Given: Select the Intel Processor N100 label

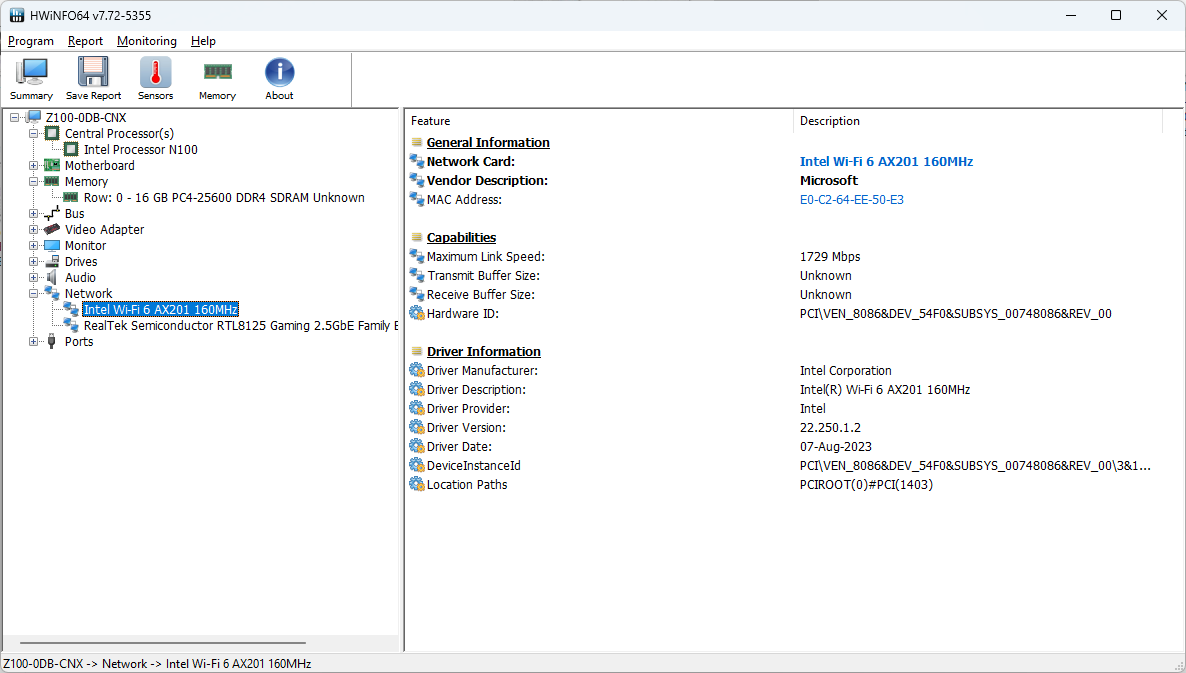Looking at the screenshot, I should tap(141, 150).
